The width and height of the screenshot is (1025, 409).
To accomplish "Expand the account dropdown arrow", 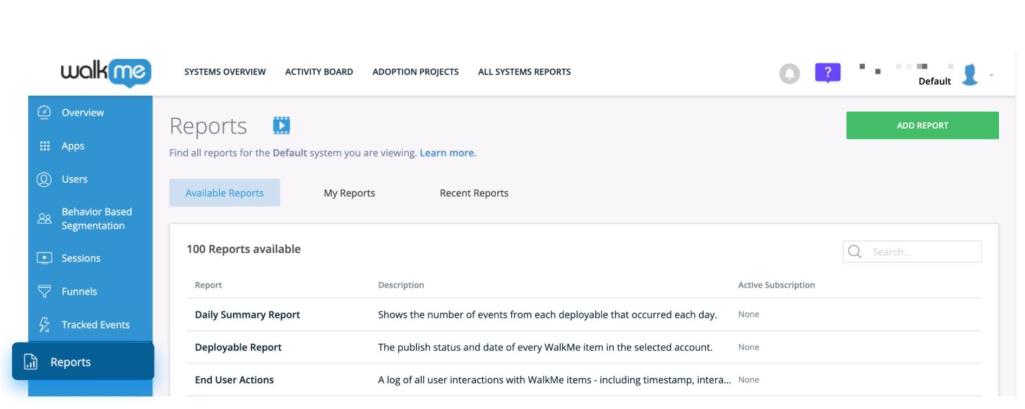I will [991, 75].
